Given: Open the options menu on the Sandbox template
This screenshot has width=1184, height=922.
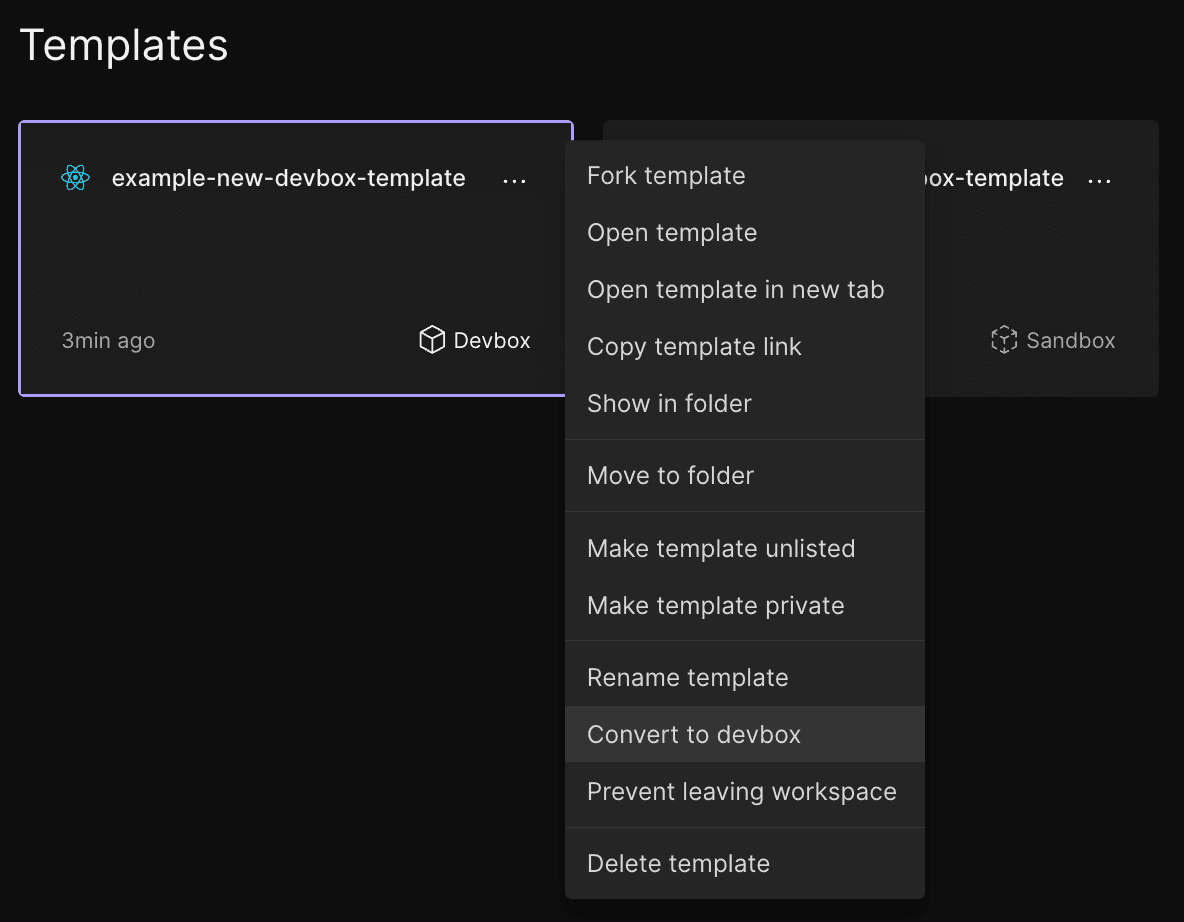Looking at the screenshot, I should [1099, 179].
